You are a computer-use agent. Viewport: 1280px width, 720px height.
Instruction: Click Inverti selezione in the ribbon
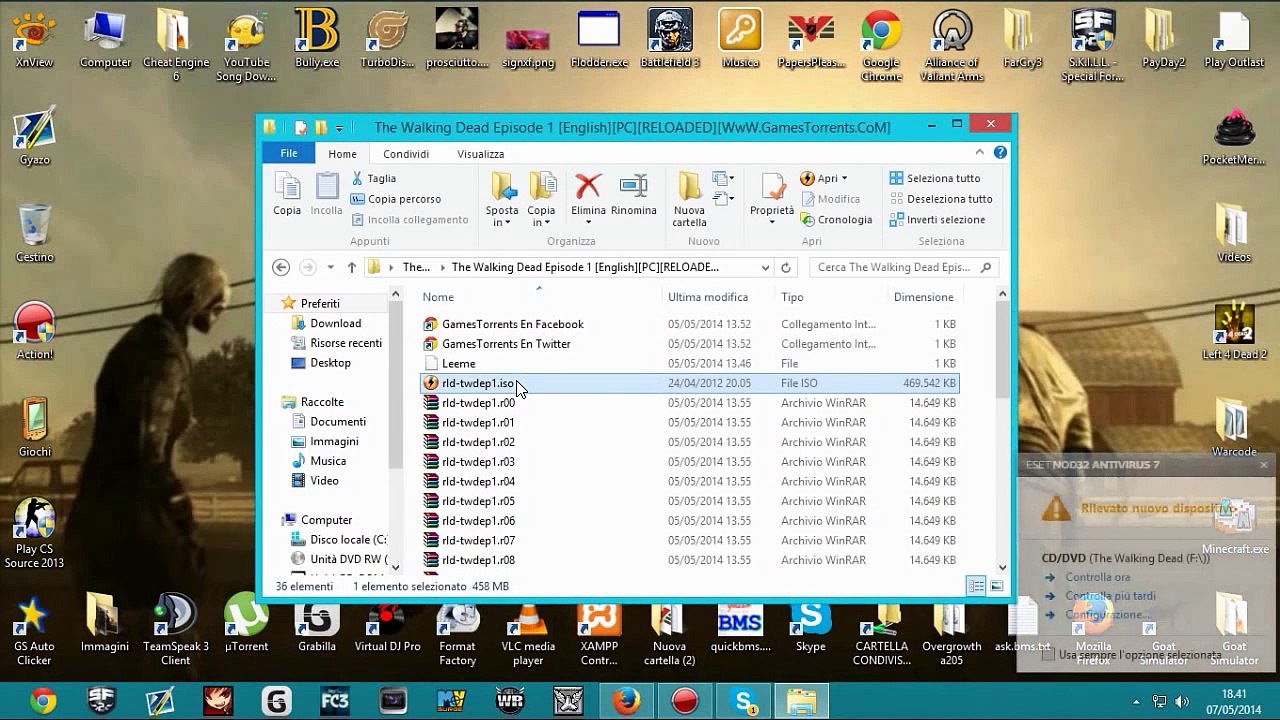pos(937,220)
